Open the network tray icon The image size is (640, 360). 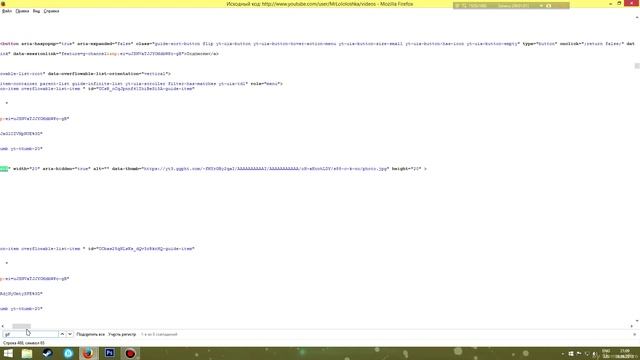[587, 354]
